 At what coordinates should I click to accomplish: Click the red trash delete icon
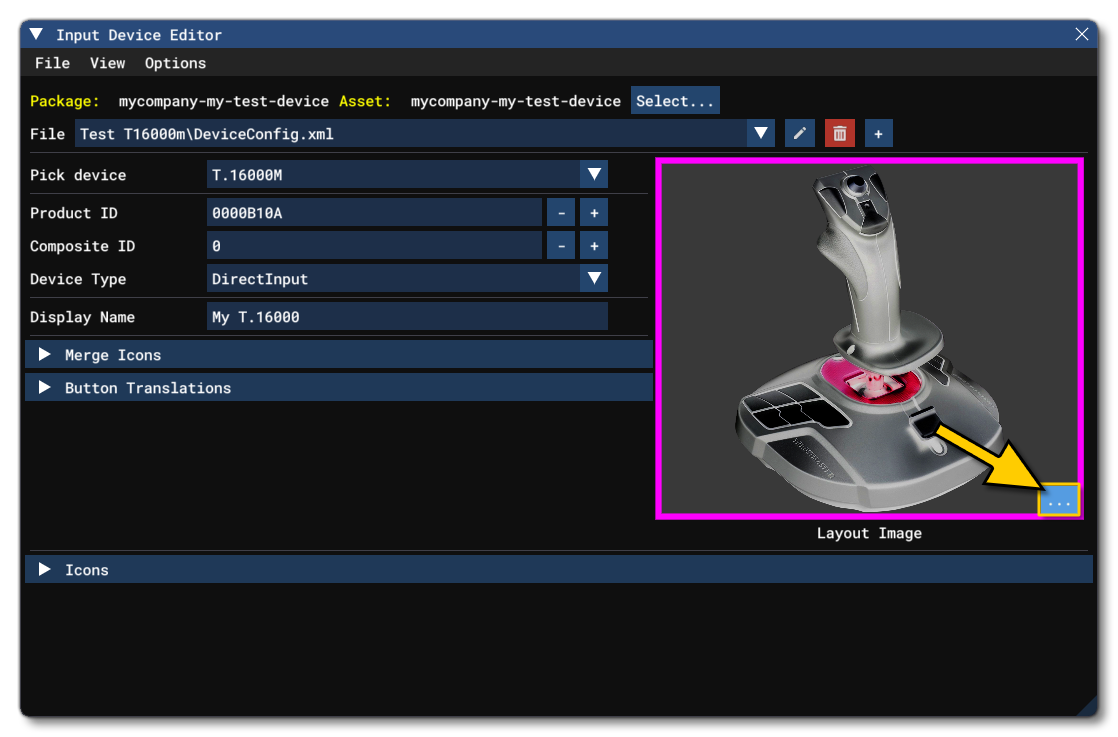[839, 134]
